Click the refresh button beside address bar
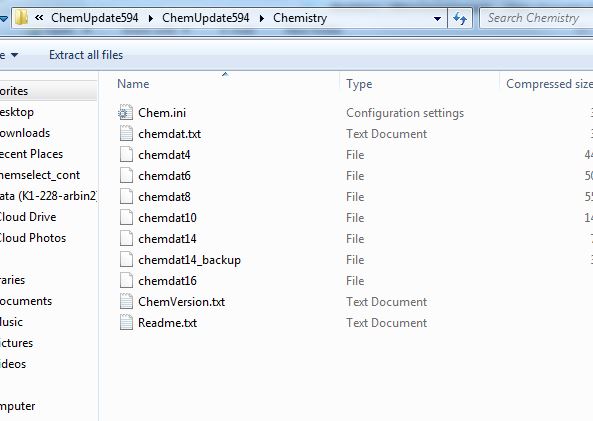593x421 pixels. click(459, 18)
